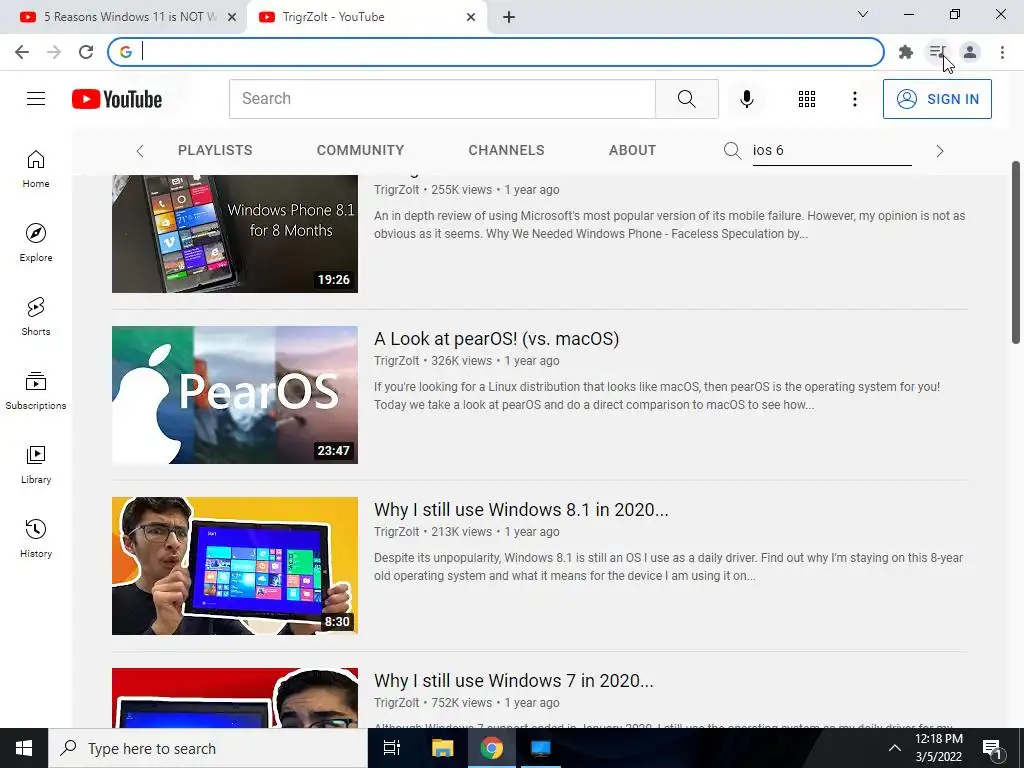Switch to the Community tab
Viewport: 1024px width, 768px height.
pyautogui.click(x=360, y=150)
